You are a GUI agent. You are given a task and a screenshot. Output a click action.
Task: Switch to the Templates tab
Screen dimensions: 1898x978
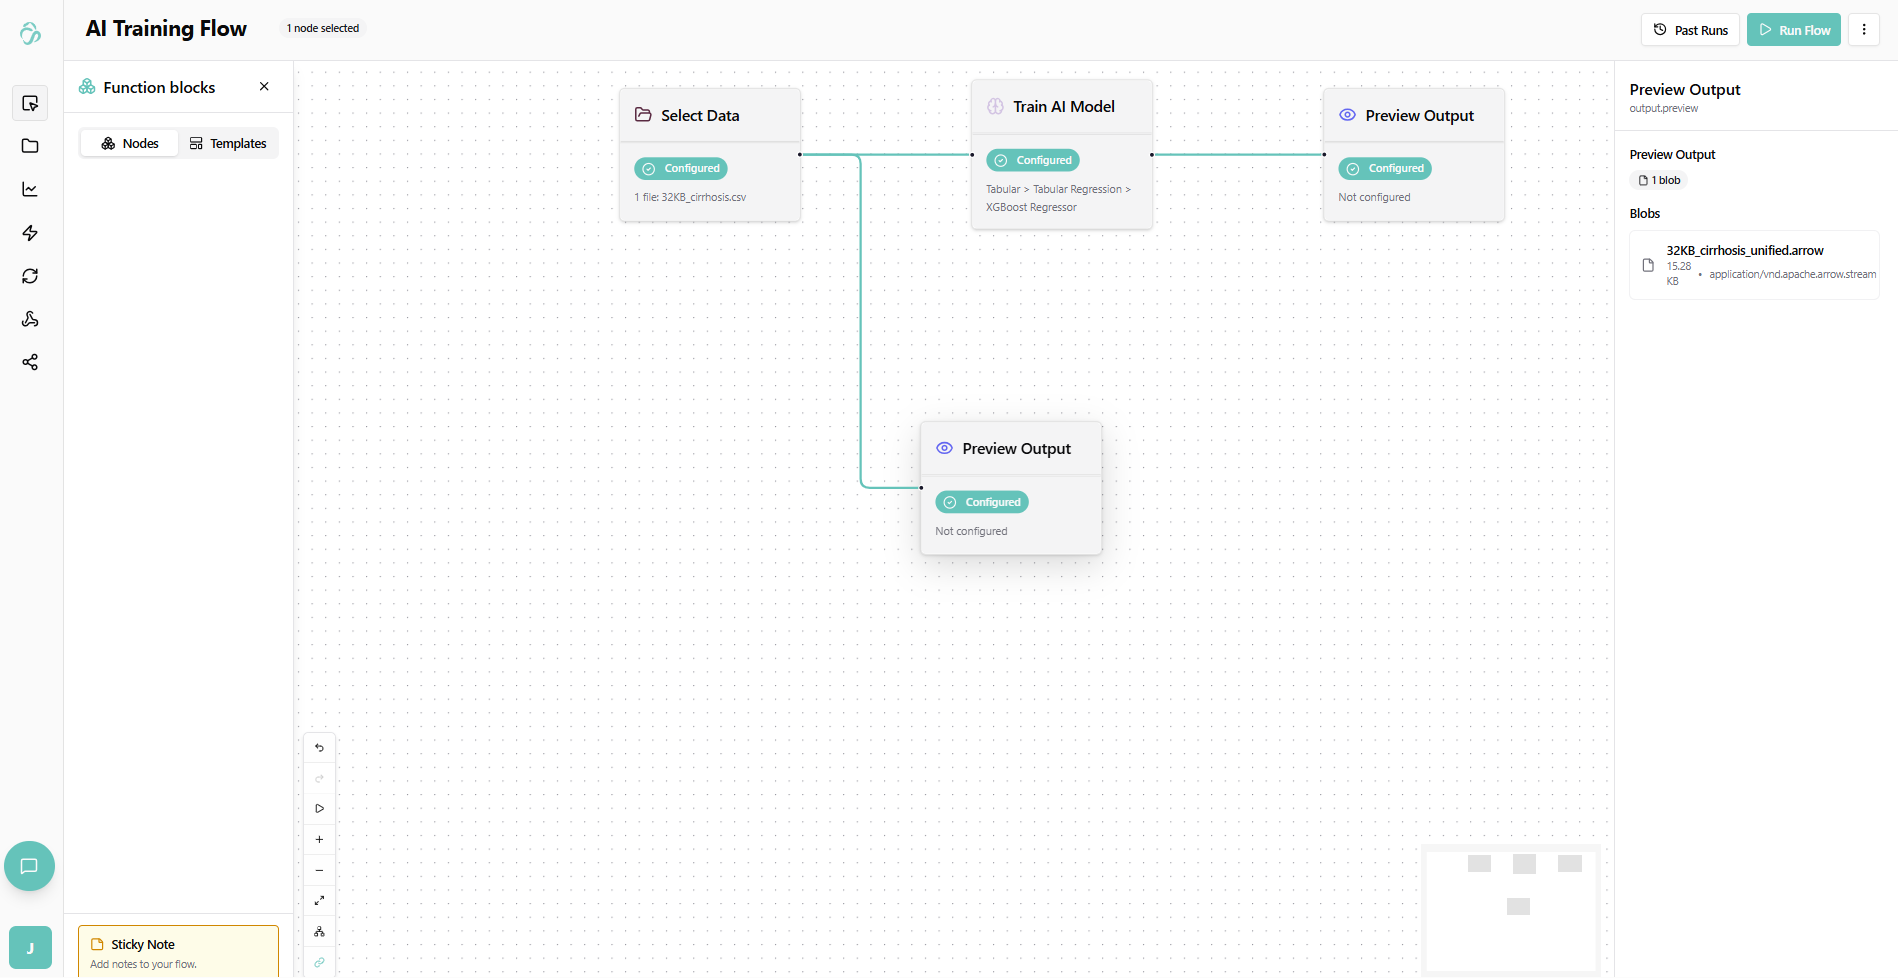[x=228, y=144]
